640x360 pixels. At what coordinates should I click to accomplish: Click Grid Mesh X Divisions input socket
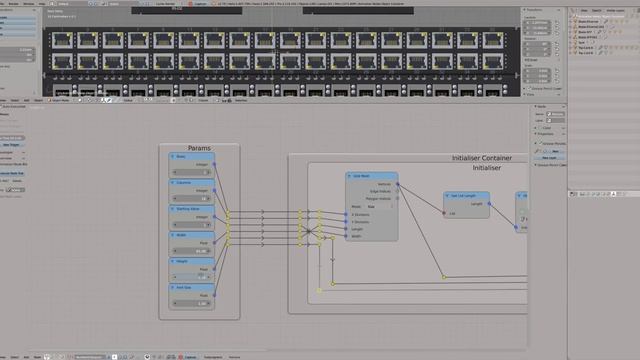(x=346, y=214)
